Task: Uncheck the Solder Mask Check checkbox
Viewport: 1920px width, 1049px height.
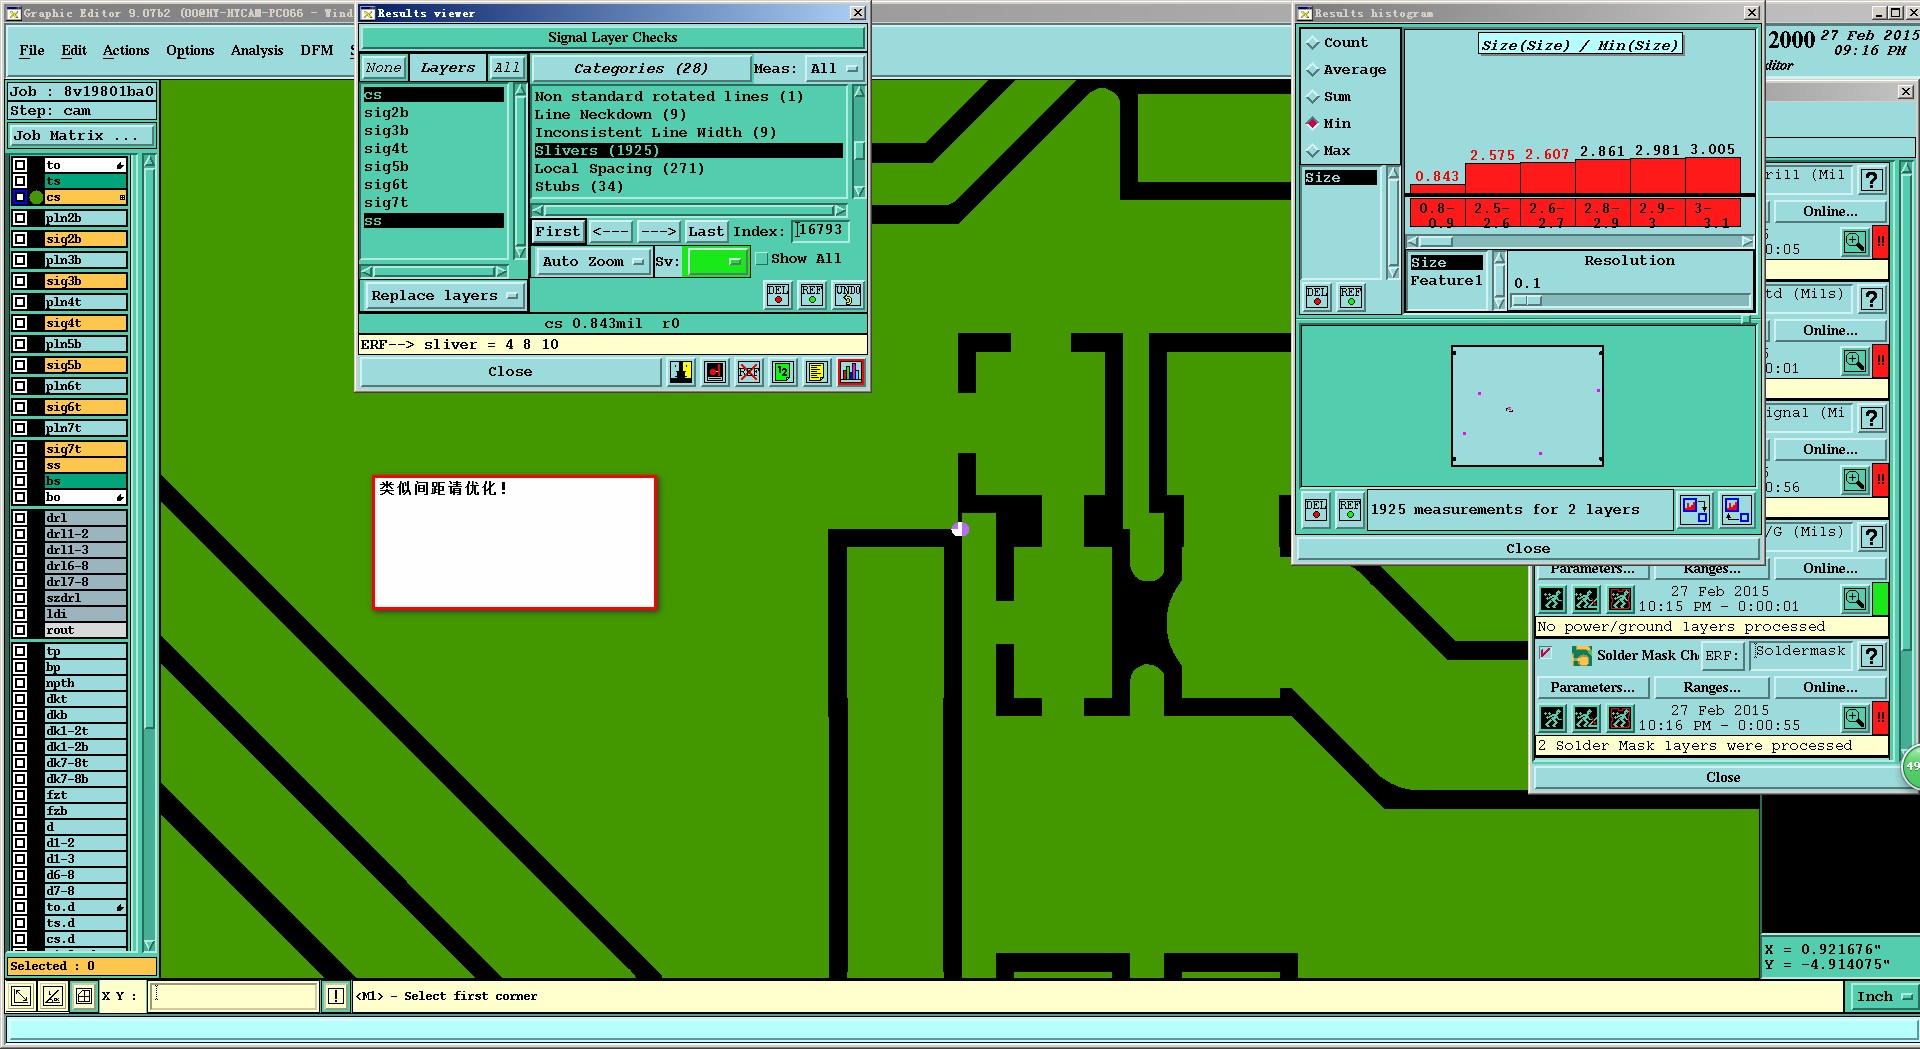Action: (x=1546, y=654)
